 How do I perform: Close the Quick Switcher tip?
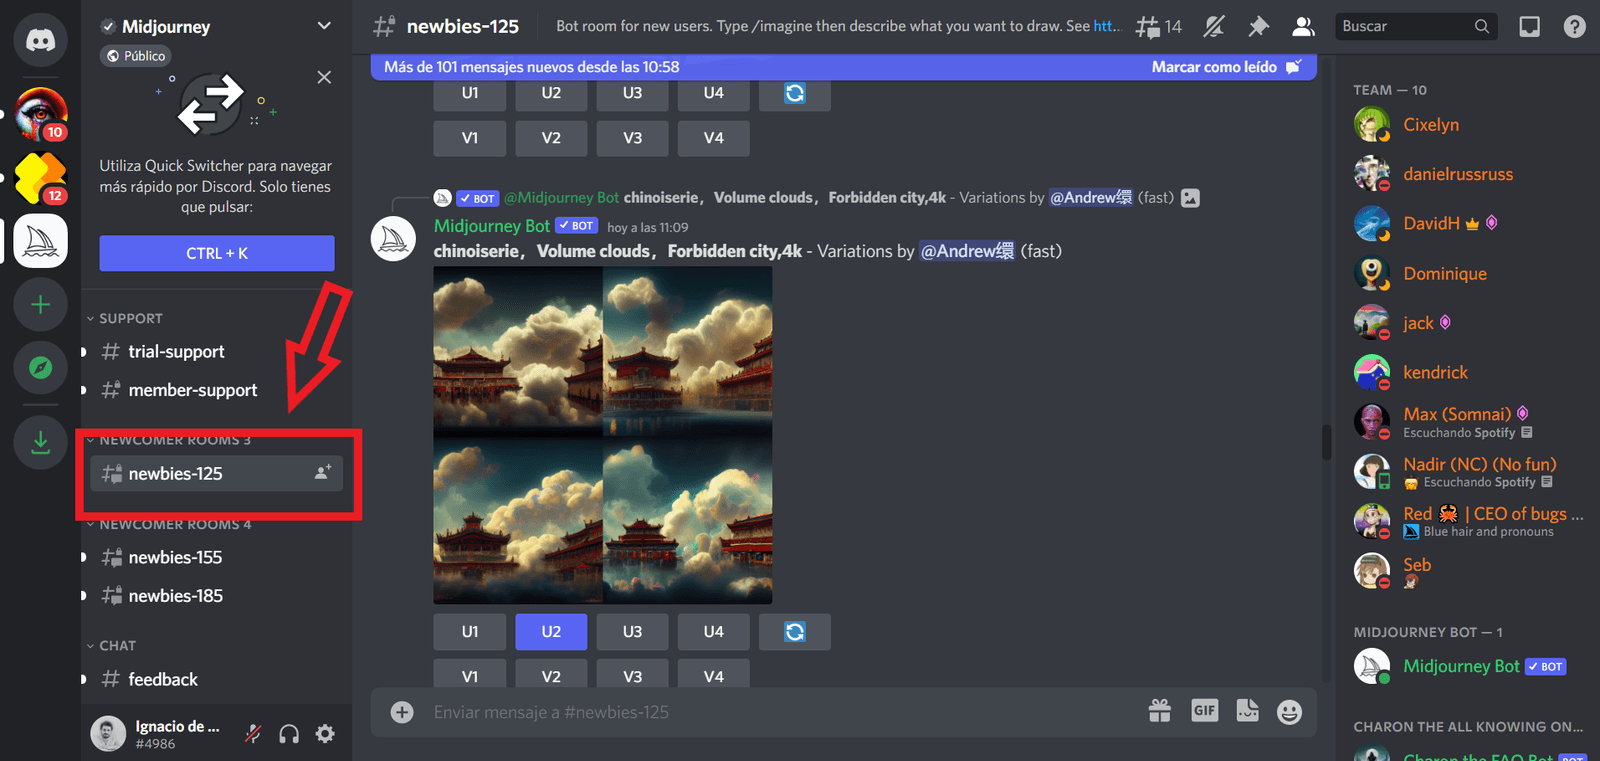(324, 77)
